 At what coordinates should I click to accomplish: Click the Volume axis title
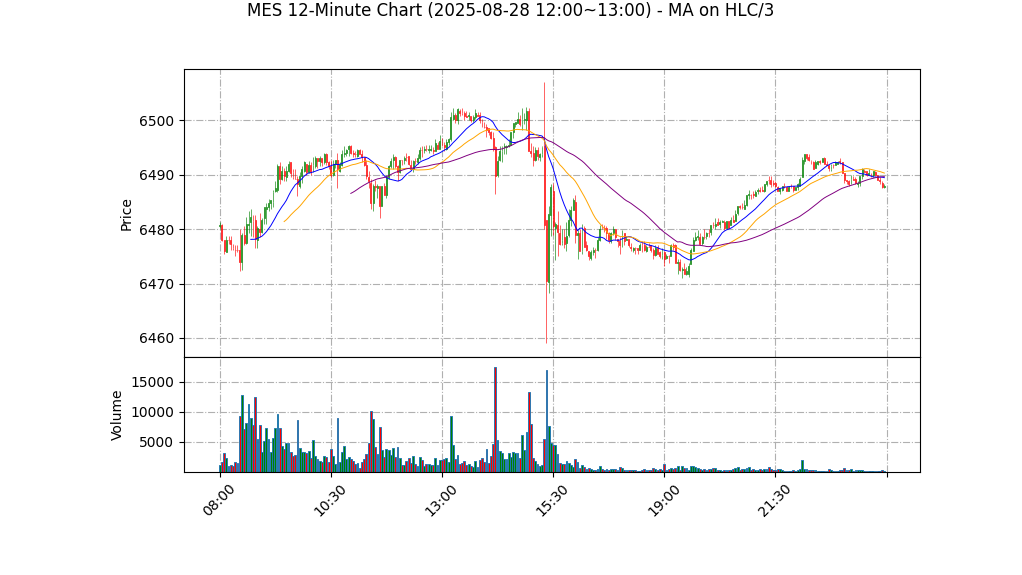click(x=116, y=415)
